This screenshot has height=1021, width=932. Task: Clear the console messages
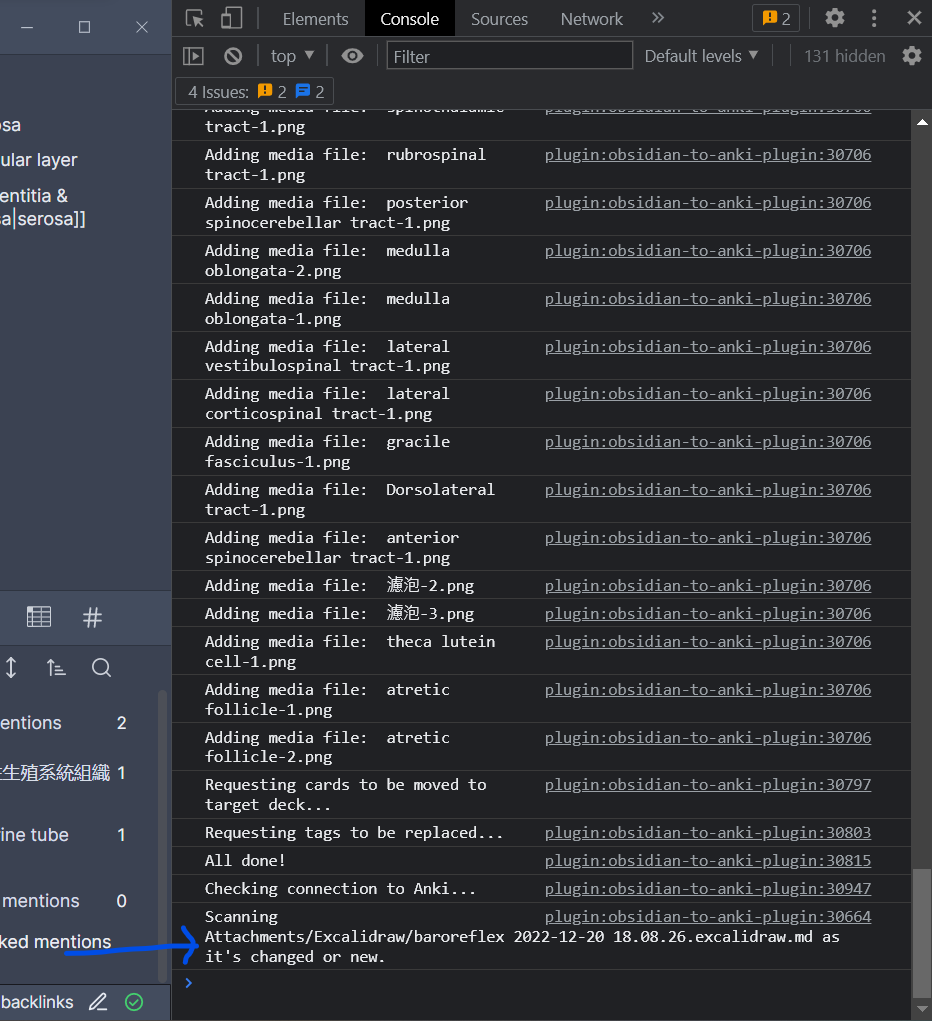point(233,55)
